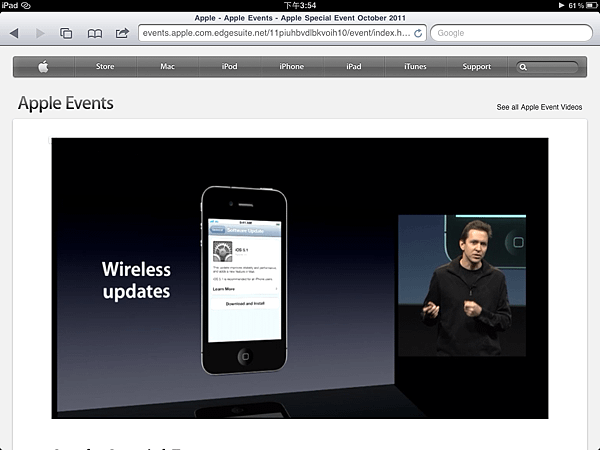The image size is (600, 450).
Task: Select the address bar URL field
Action: pos(282,33)
